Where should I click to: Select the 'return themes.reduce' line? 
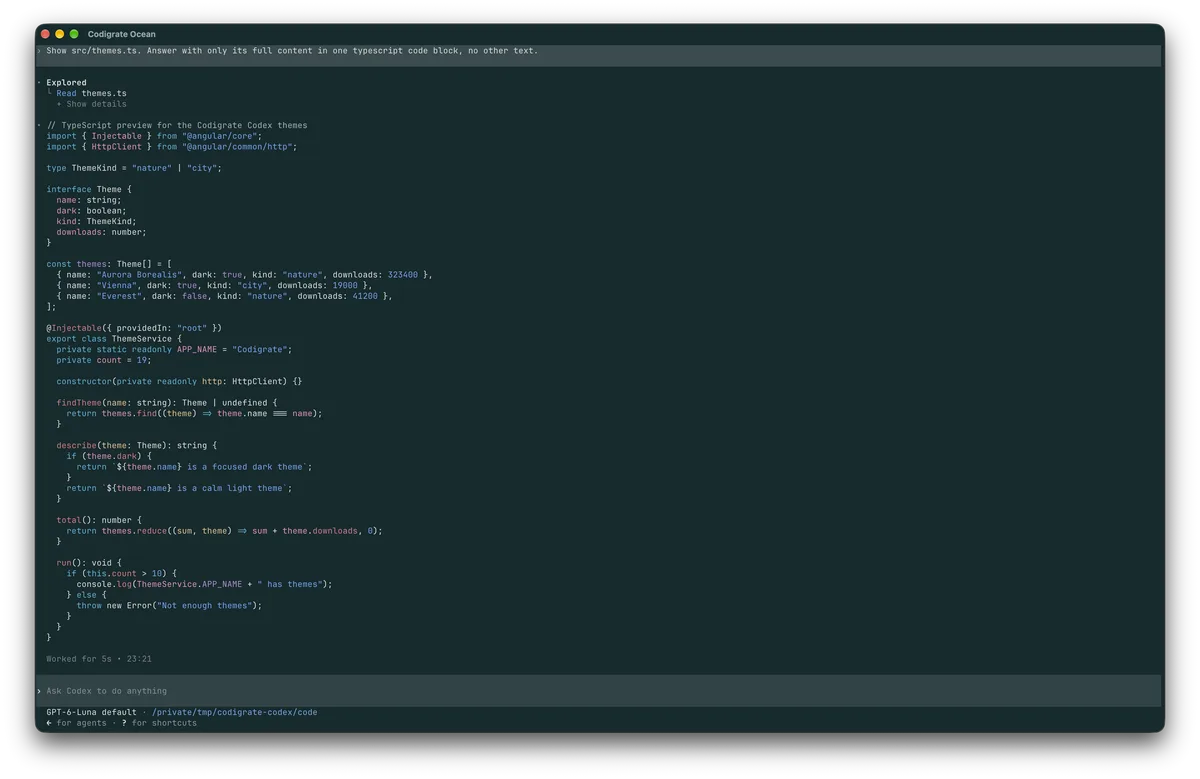coord(225,531)
